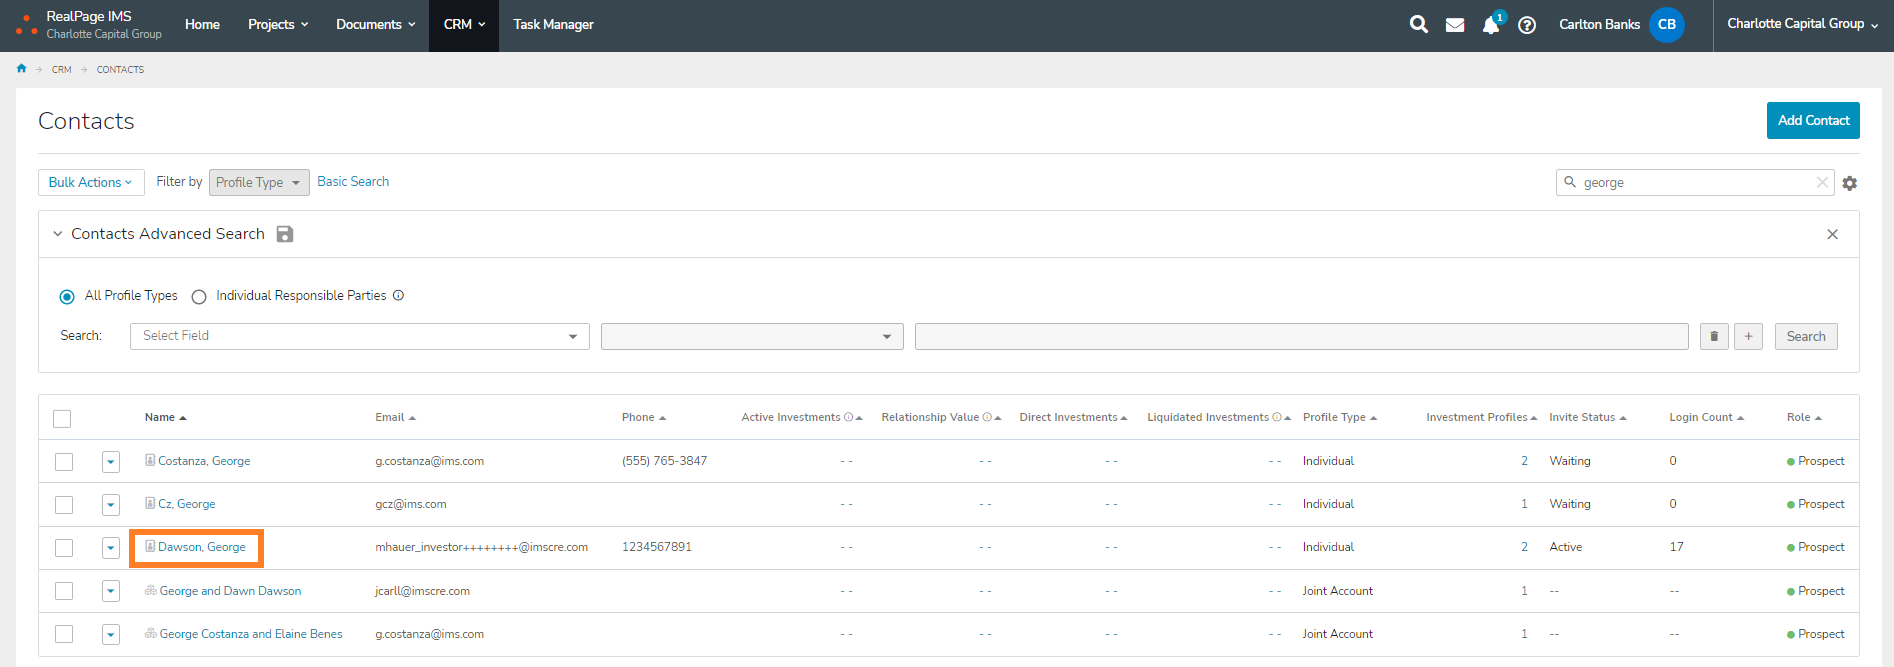Open notifications bell icon

1490,25
